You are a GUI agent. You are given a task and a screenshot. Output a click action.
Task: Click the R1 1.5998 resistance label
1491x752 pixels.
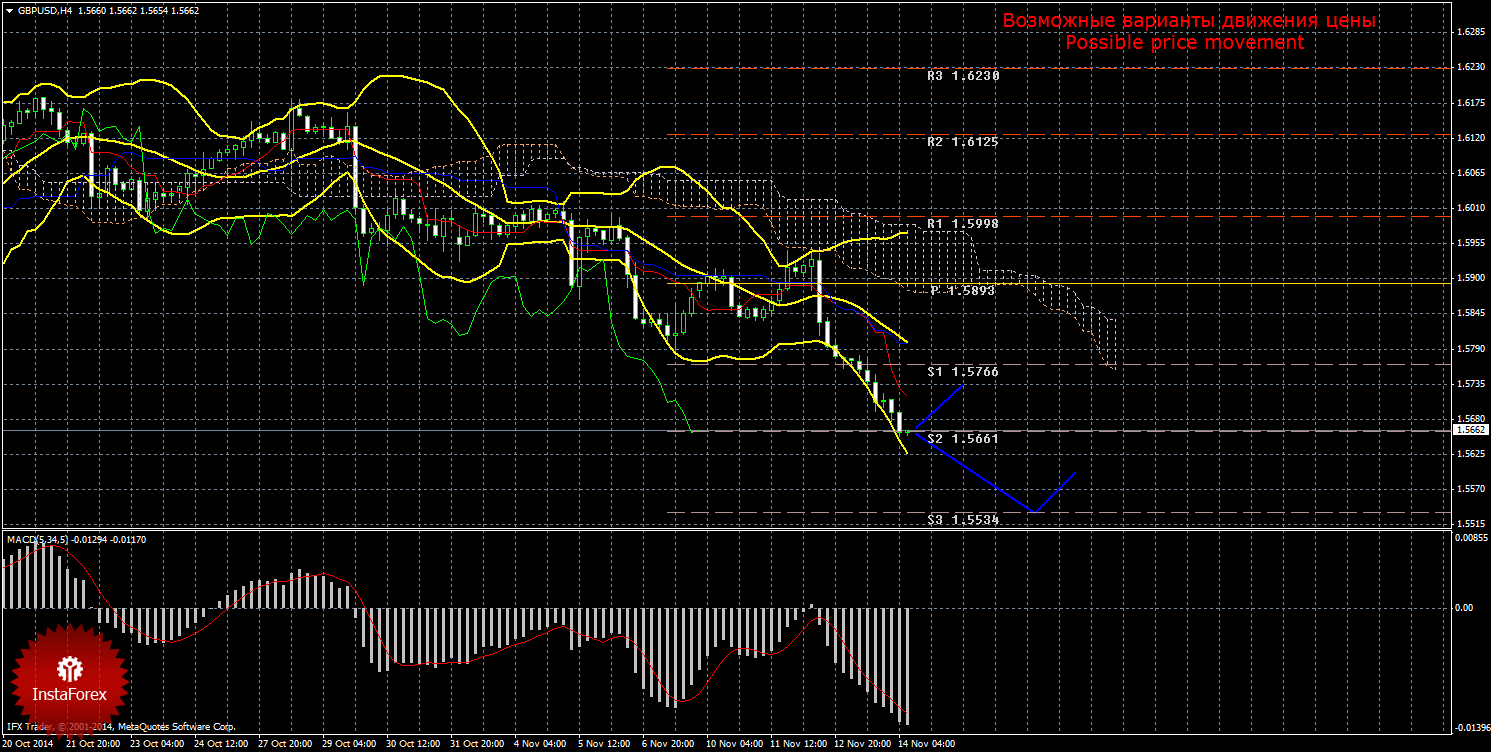[962, 224]
